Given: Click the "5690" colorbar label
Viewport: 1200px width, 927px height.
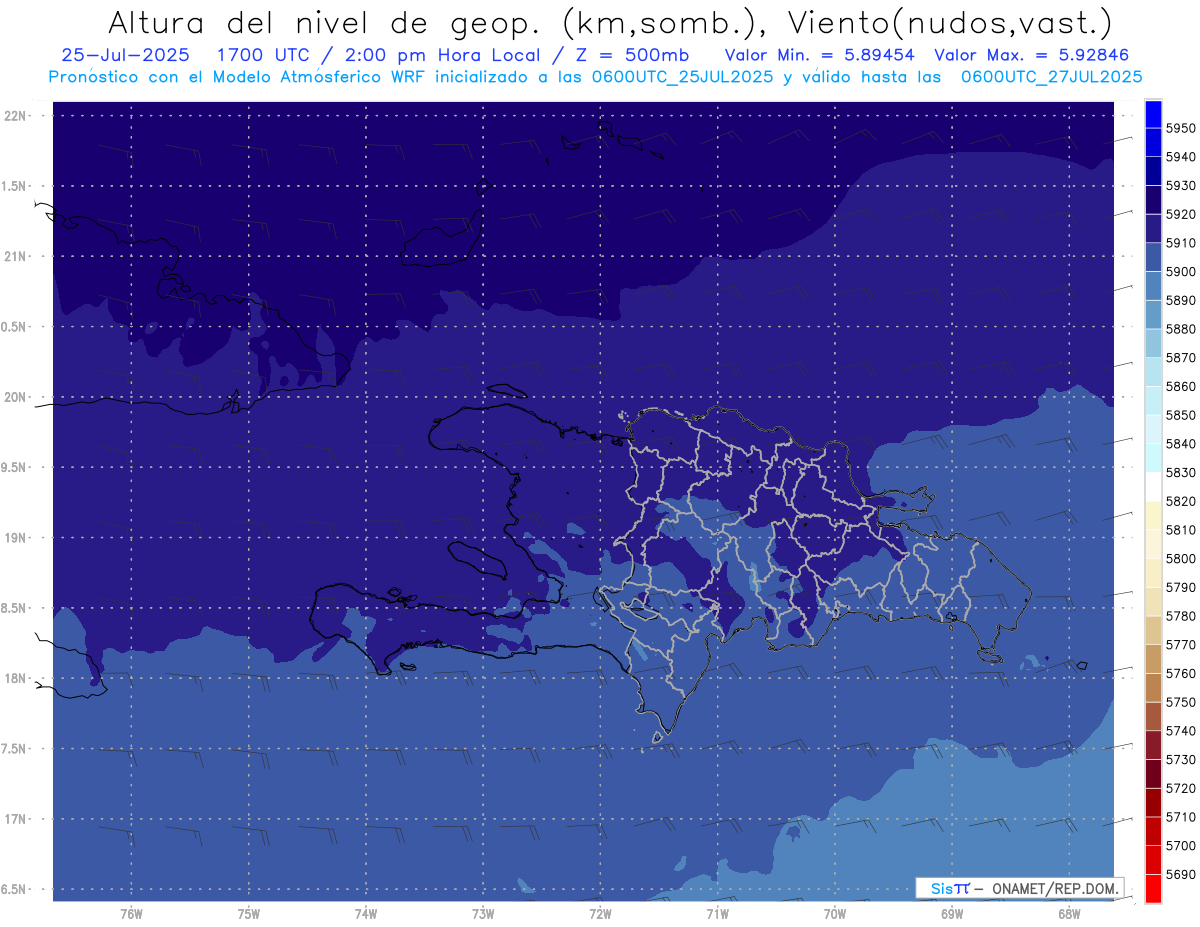Looking at the screenshot, I should point(1181,874).
